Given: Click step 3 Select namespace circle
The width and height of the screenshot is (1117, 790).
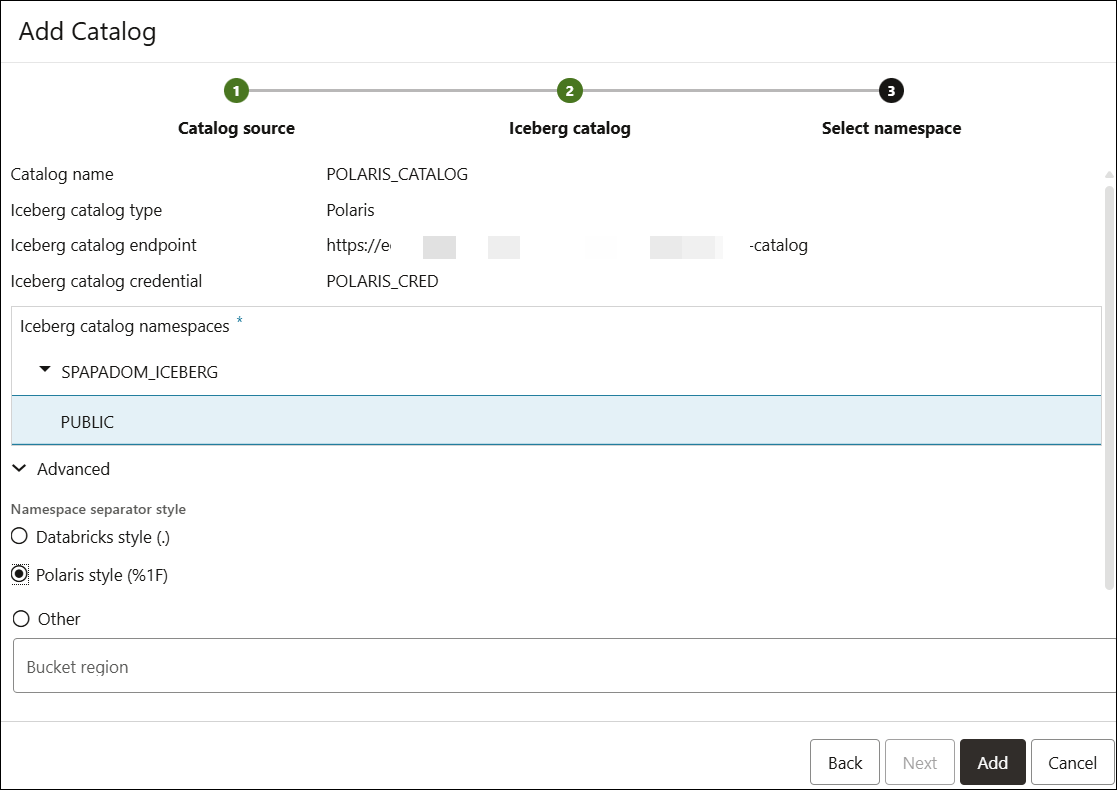Looking at the screenshot, I should 890,90.
